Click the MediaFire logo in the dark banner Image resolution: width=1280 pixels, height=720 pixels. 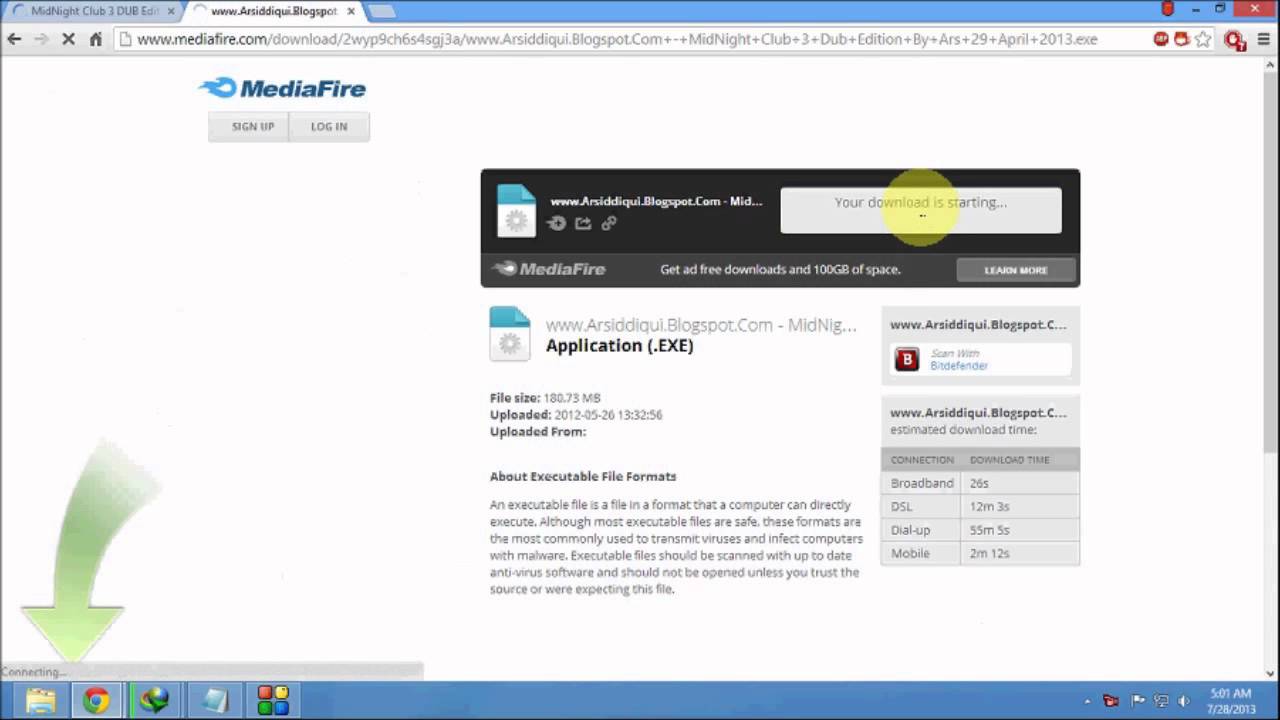tap(549, 269)
